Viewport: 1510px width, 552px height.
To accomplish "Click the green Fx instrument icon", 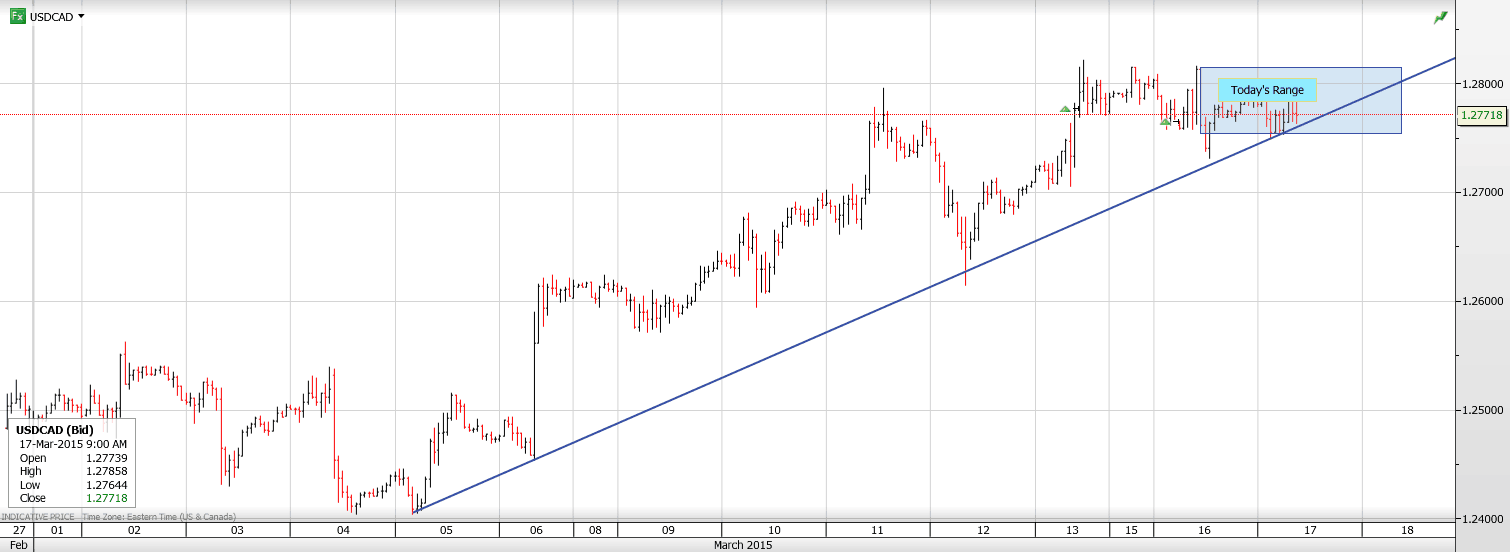I will click(x=18, y=17).
